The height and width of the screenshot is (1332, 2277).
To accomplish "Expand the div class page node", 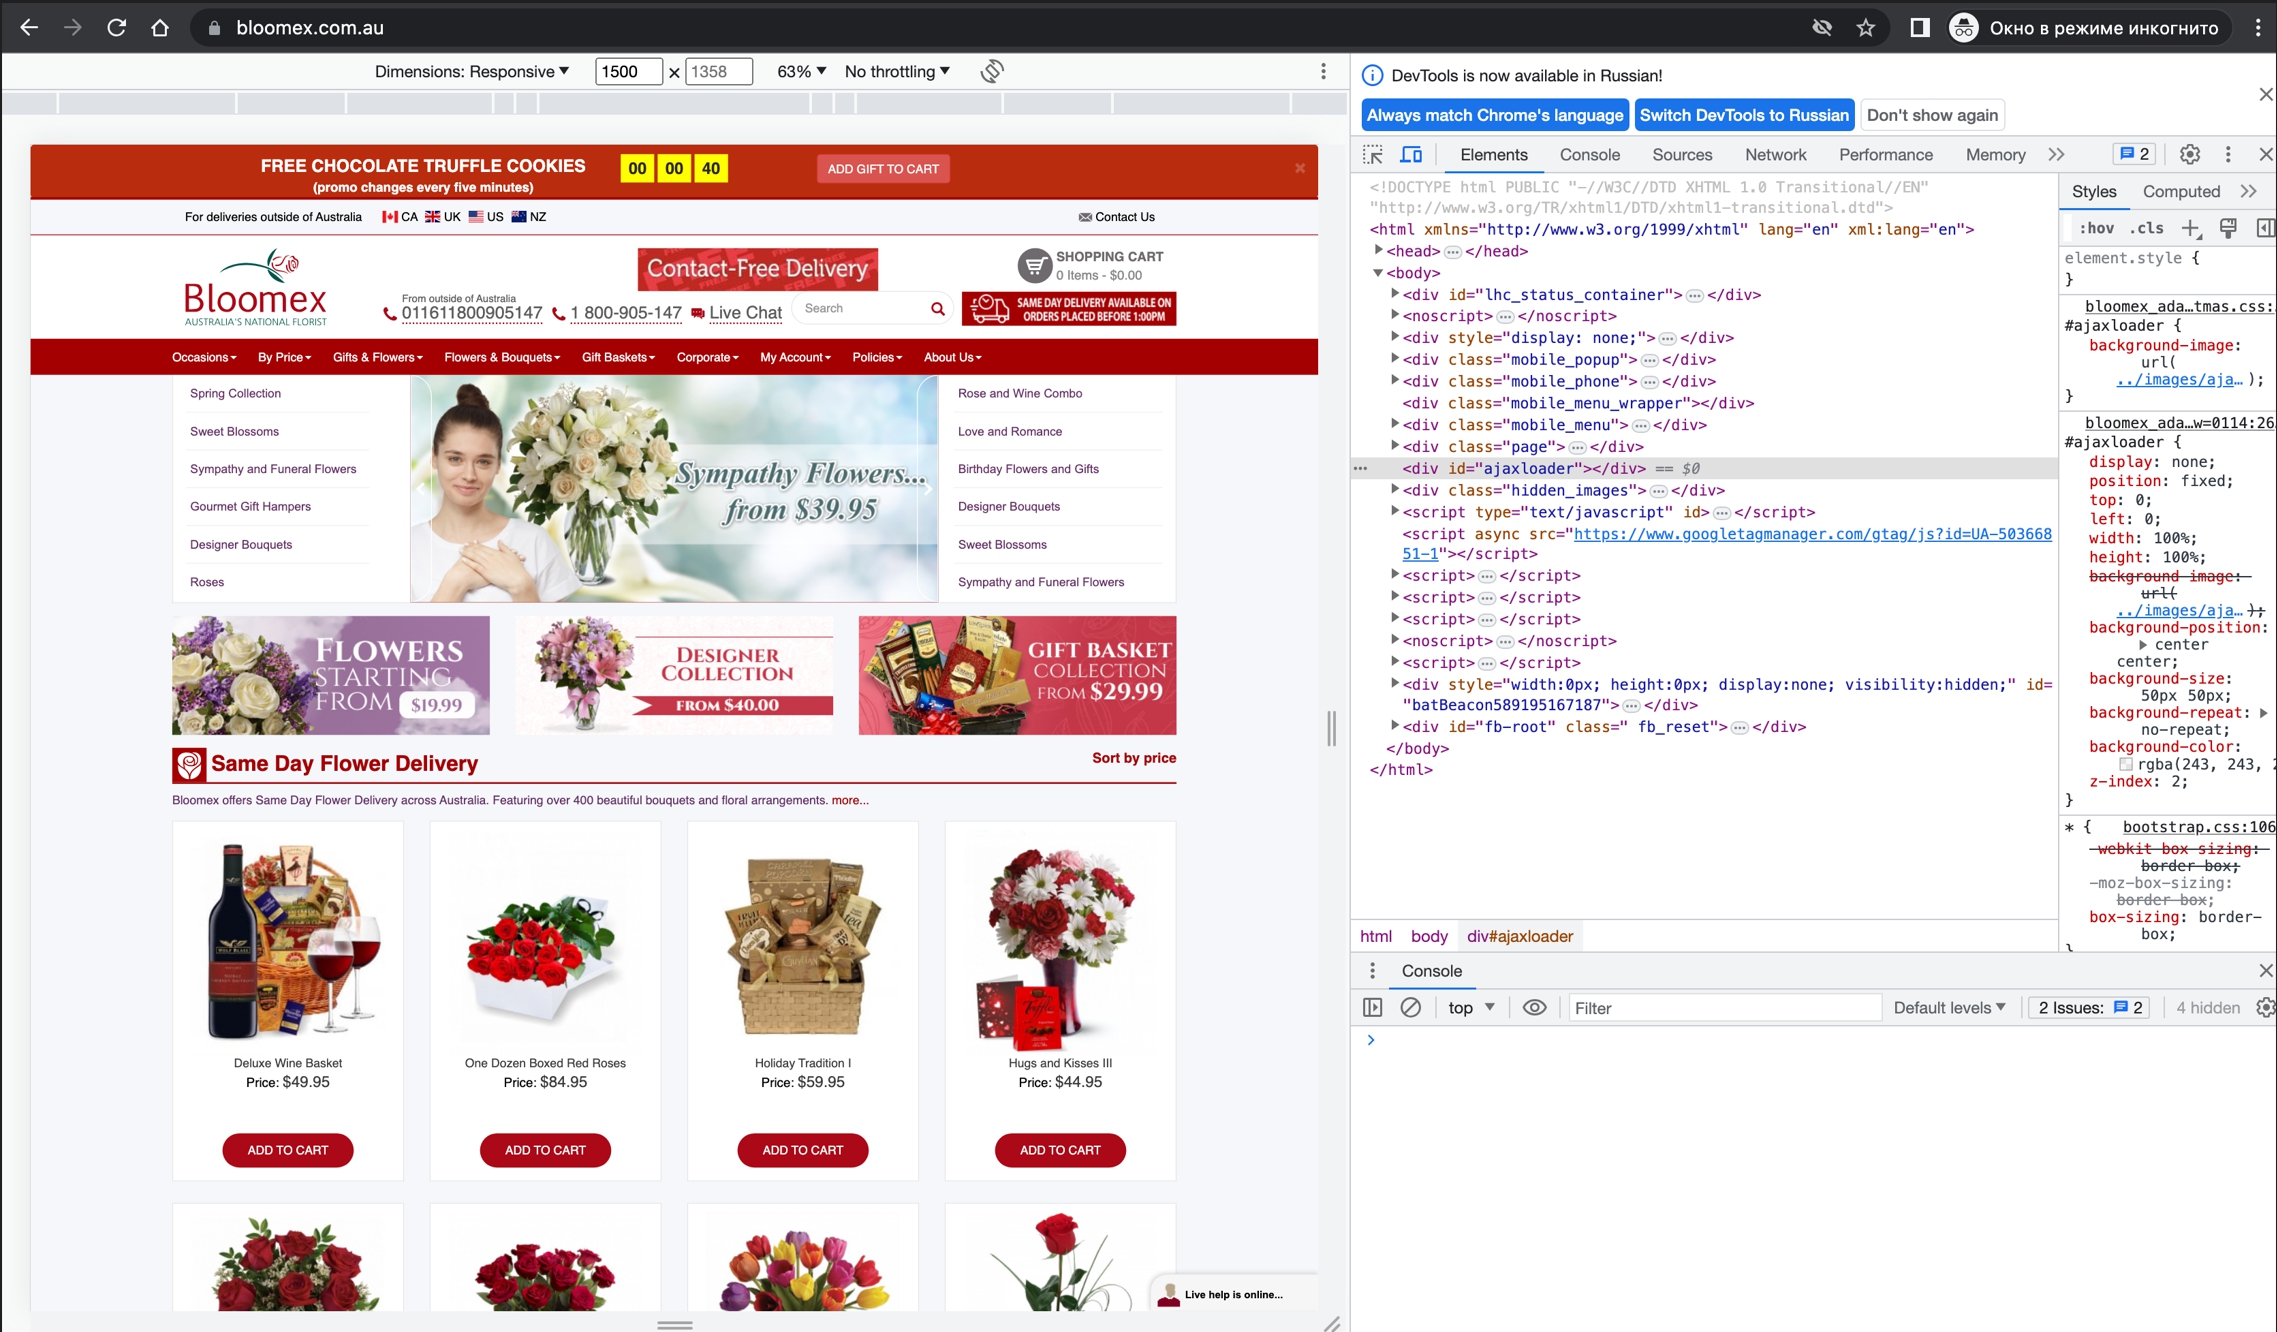I will (x=1395, y=446).
